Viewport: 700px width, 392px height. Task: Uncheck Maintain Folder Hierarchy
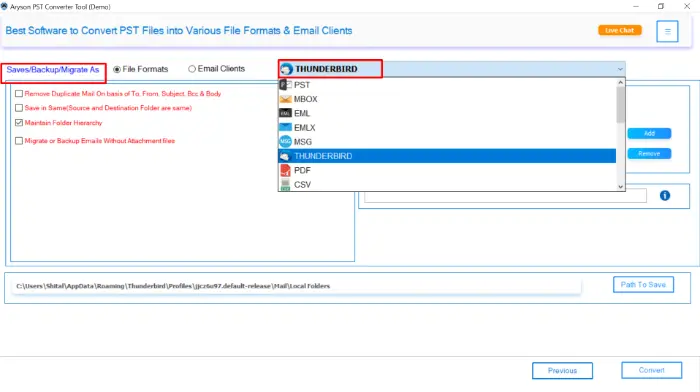[19, 123]
